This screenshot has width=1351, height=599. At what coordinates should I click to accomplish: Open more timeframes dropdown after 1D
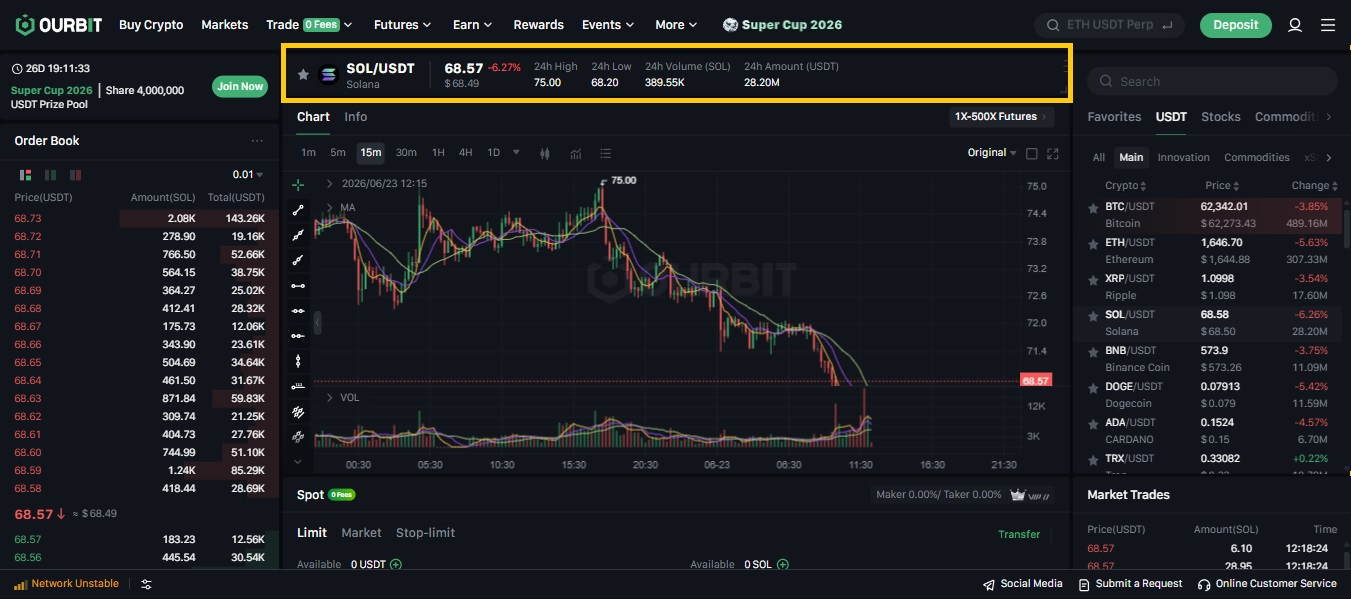pos(516,153)
